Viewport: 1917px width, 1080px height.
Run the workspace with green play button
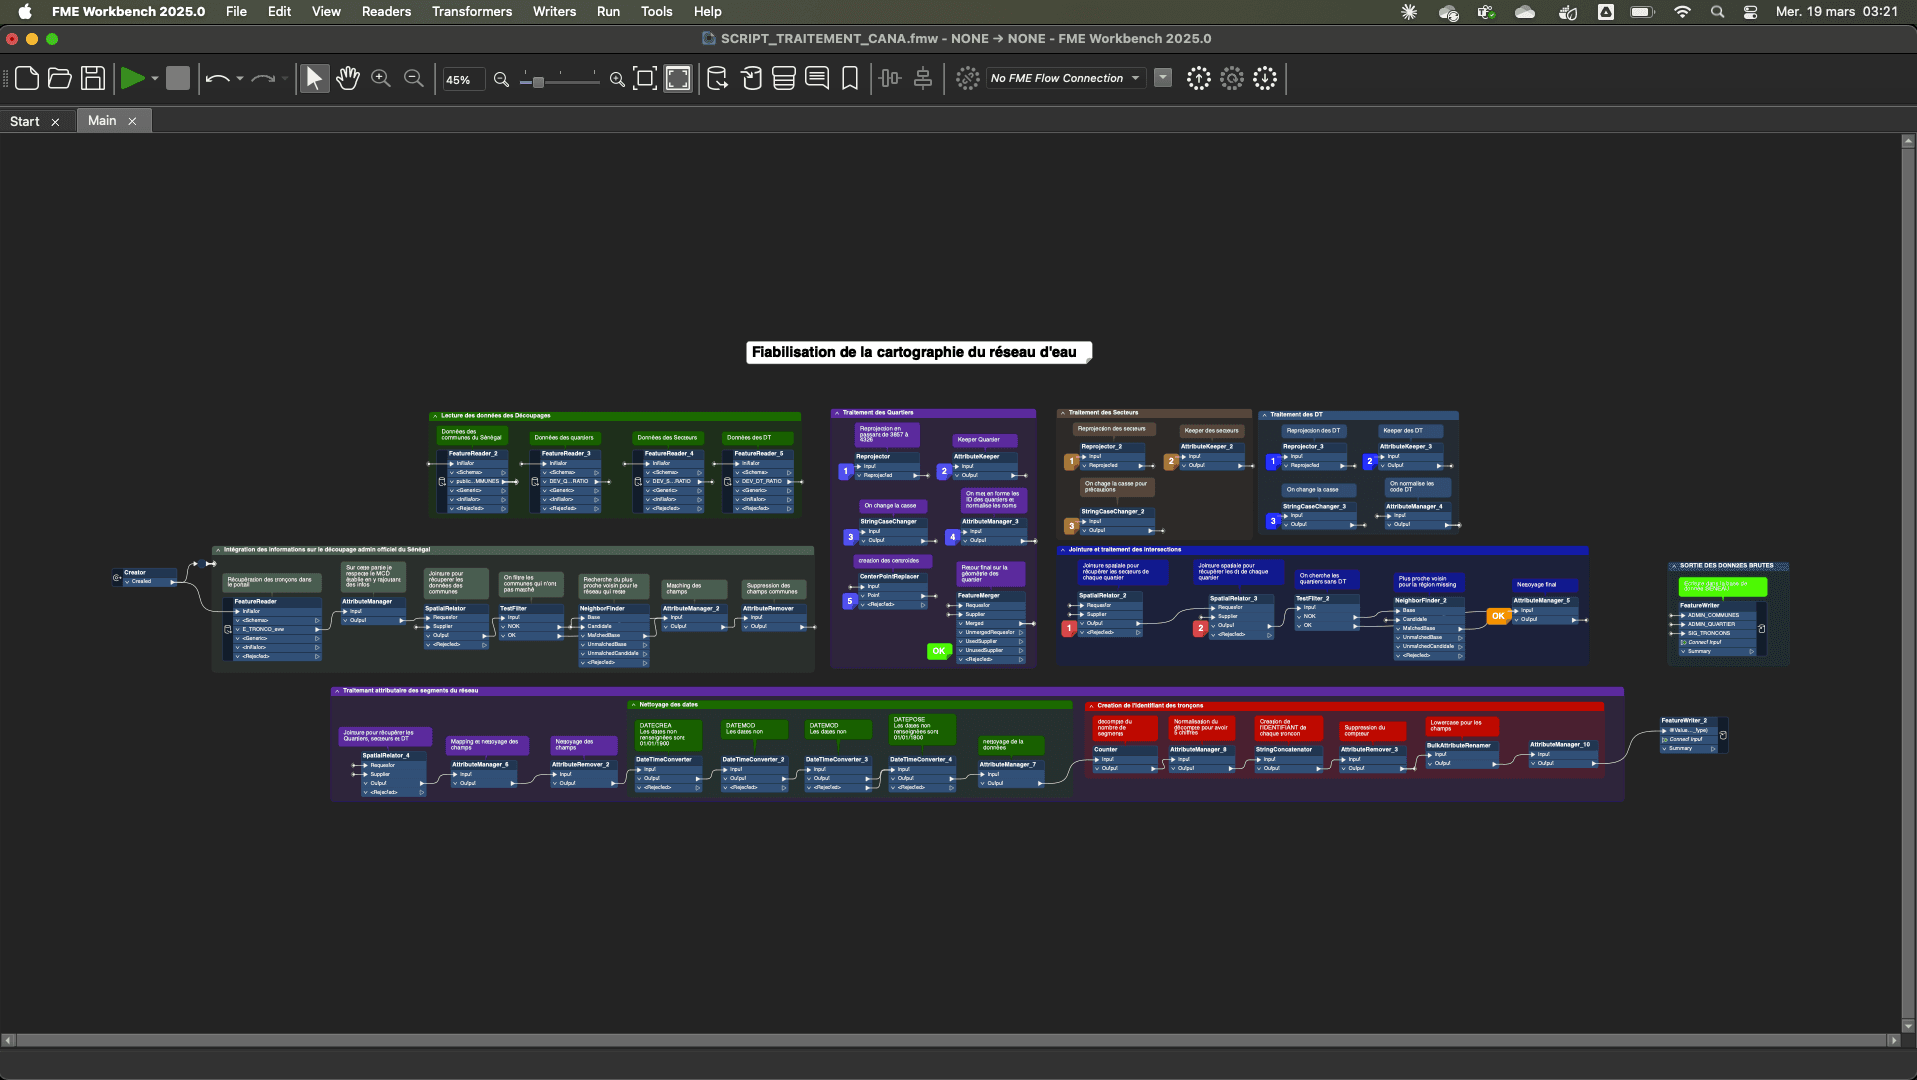pyautogui.click(x=132, y=78)
